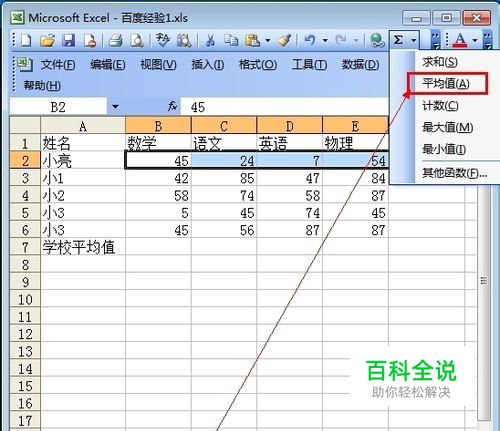Select cell B4 containing 58
This screenshot has width=500, height=431.
(x=158, y=195)
